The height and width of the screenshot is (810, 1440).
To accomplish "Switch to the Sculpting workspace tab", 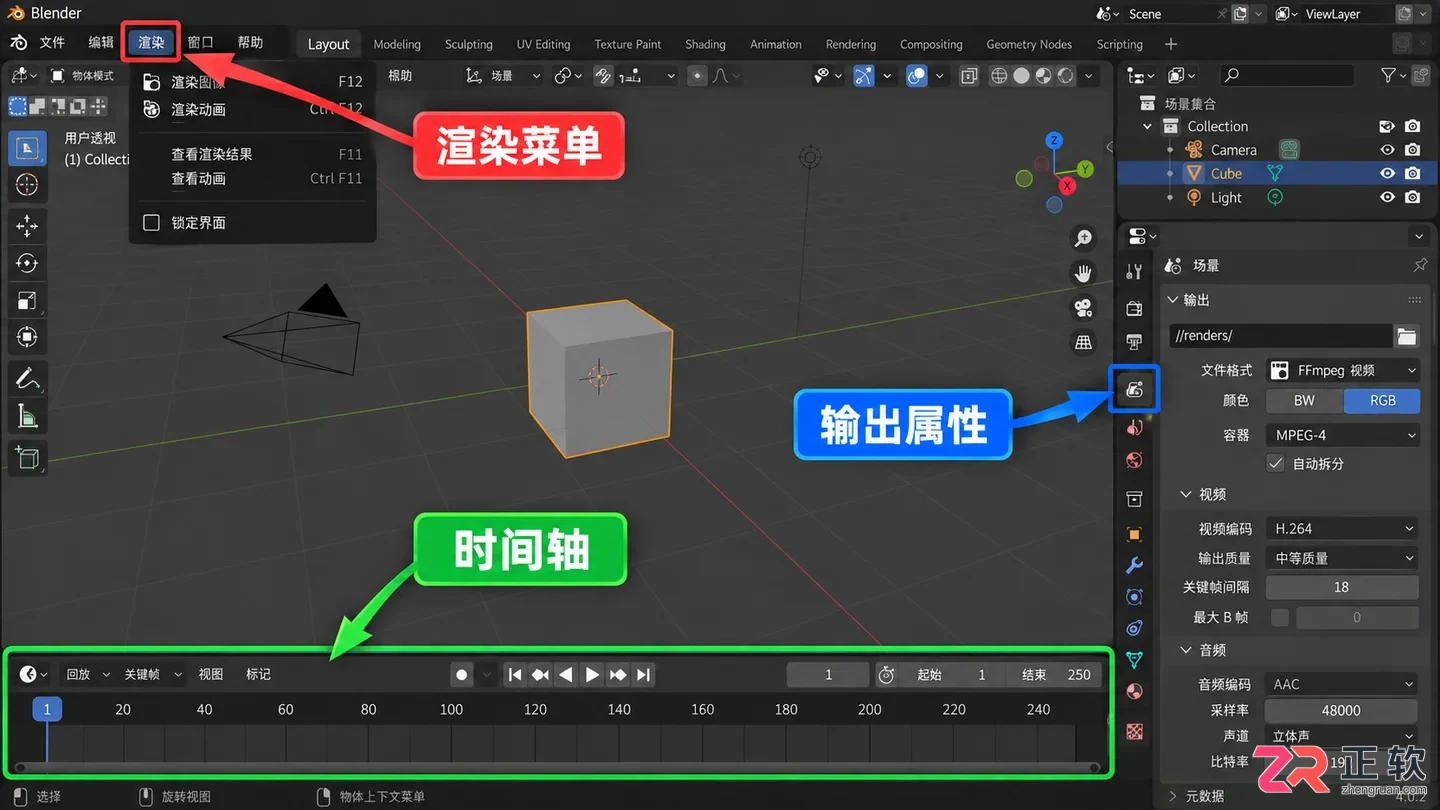I will [469, 44].
